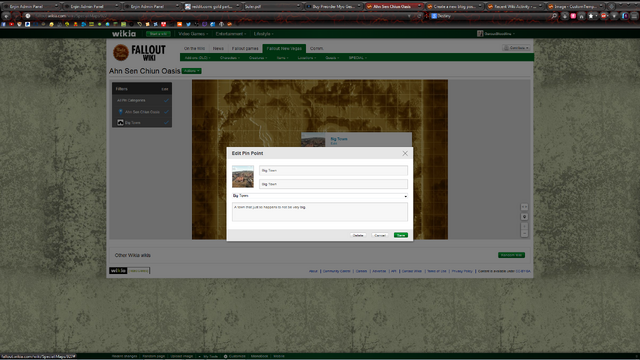Screen dimensions: 640x360
Task: Click the pin name field containing Big Town
Action: click(x=333, y=171)
